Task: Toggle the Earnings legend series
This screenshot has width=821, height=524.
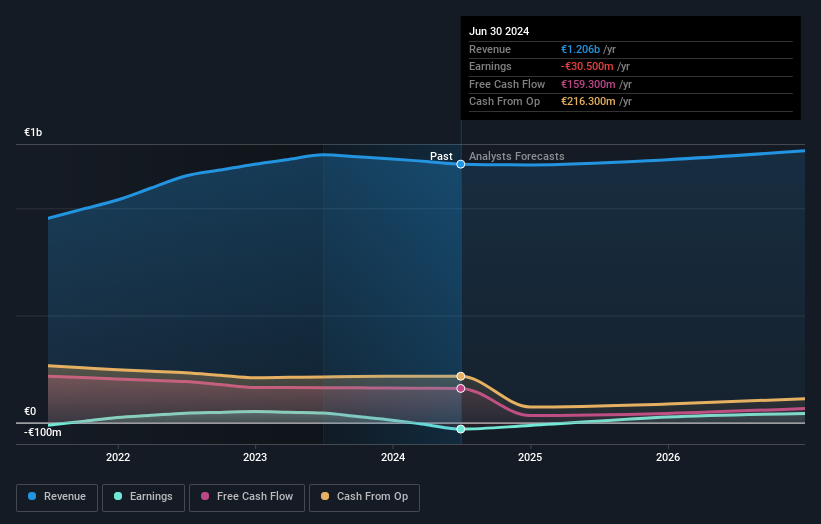Action: (143, 497)
